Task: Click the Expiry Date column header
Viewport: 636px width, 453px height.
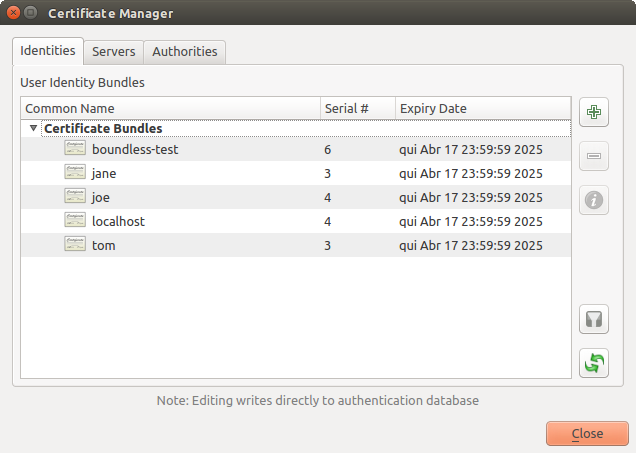Action: point(480,108)
